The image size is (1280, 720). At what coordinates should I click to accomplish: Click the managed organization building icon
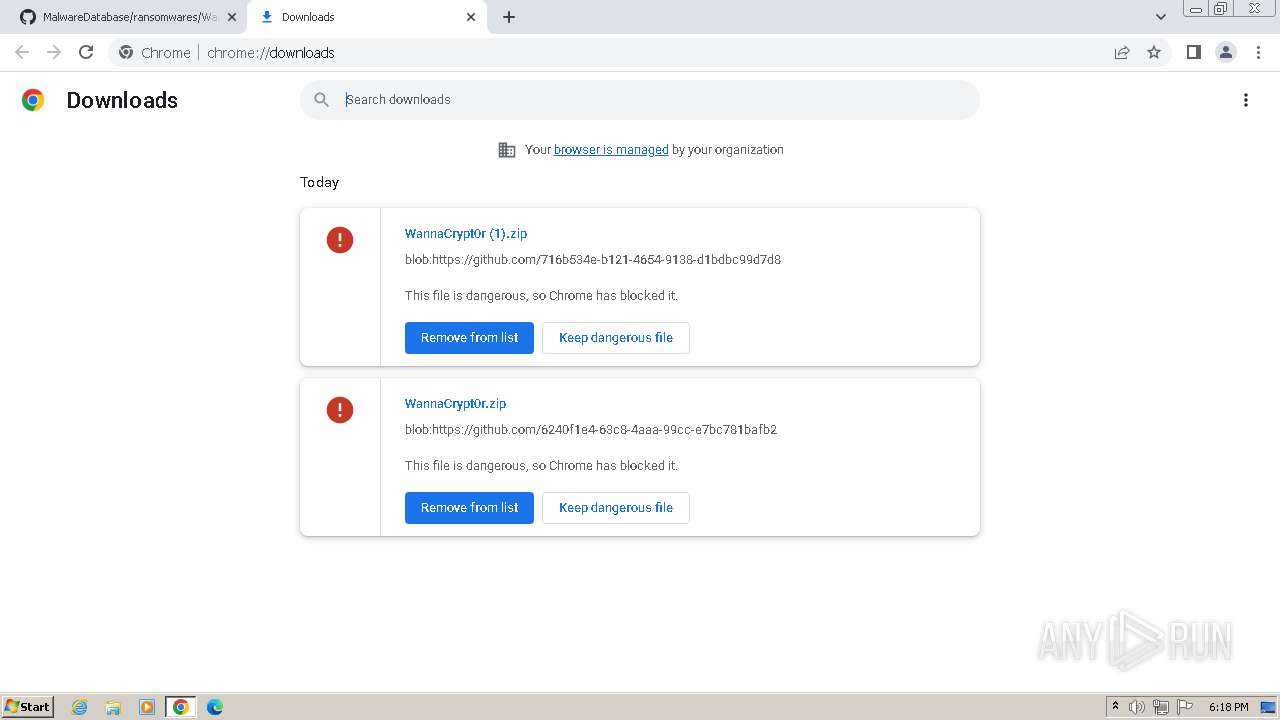tap(507, 150)
